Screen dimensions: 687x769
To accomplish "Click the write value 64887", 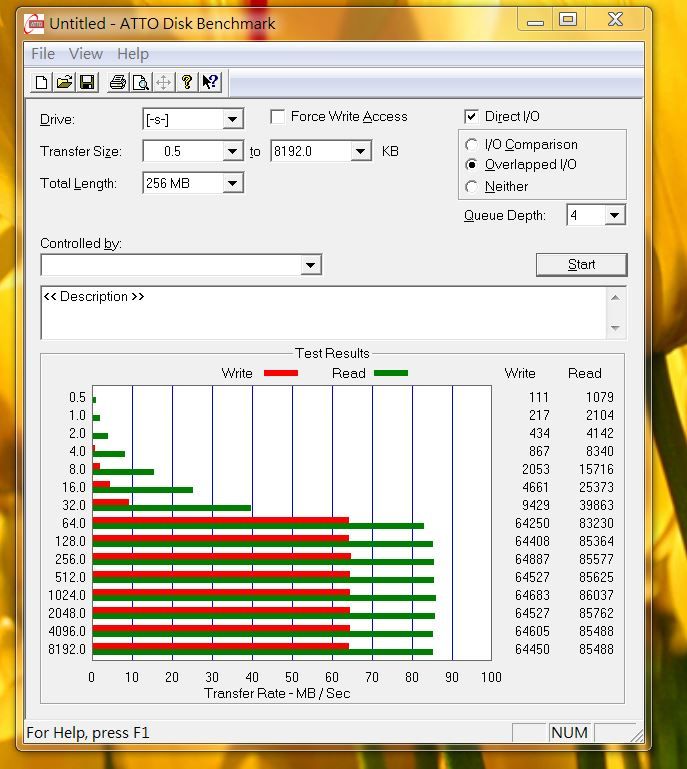I will (532, 560).
